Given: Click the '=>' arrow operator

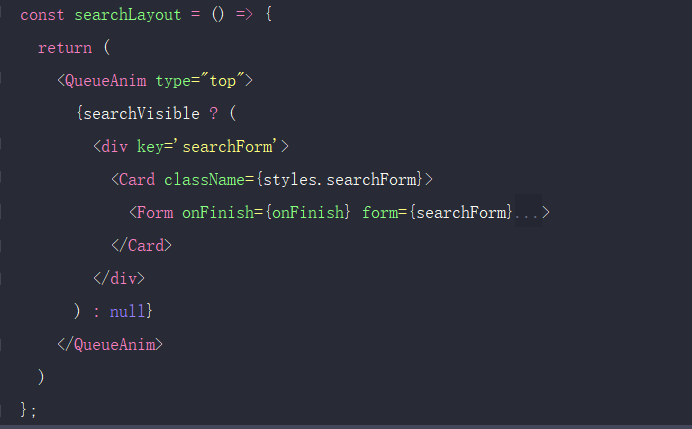Looking at the screenshot, I should 244,15.
